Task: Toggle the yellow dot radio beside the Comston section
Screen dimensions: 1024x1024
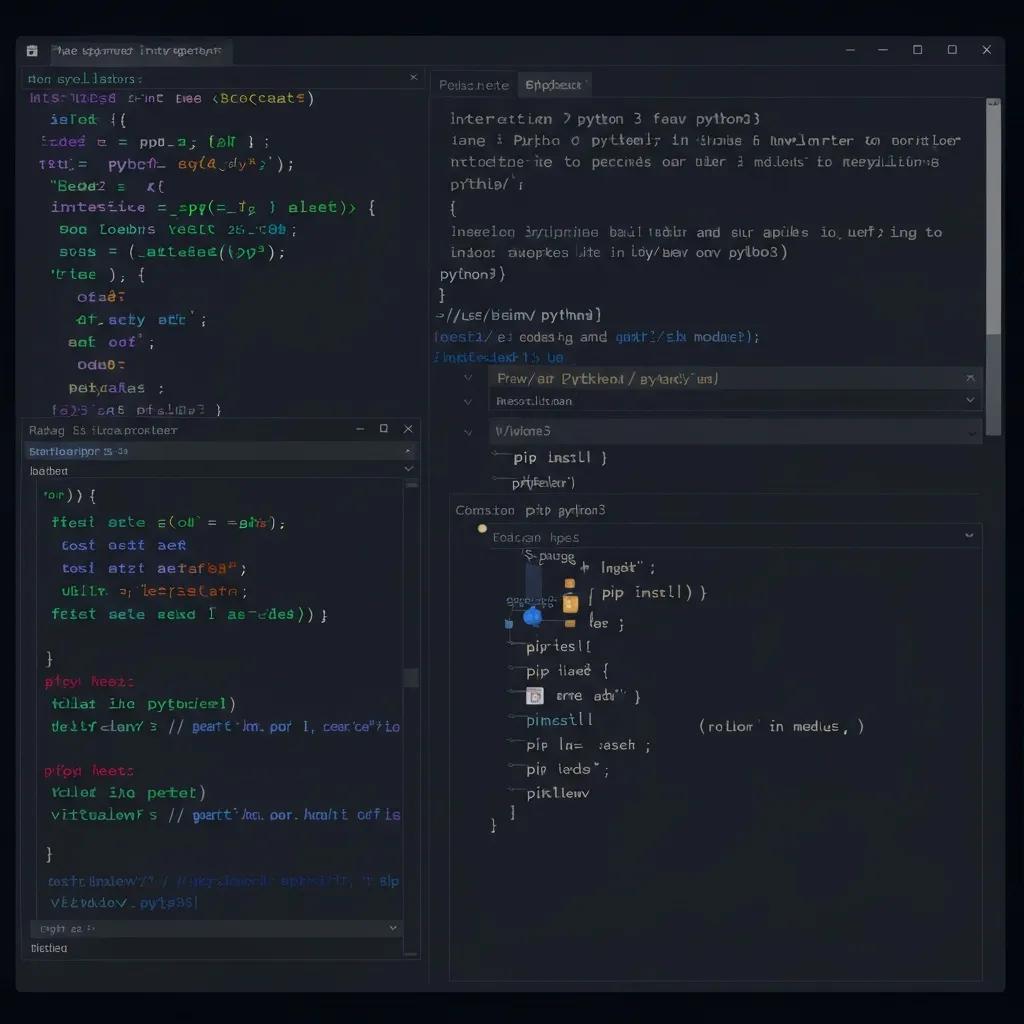Action: [x=482, y=528]
